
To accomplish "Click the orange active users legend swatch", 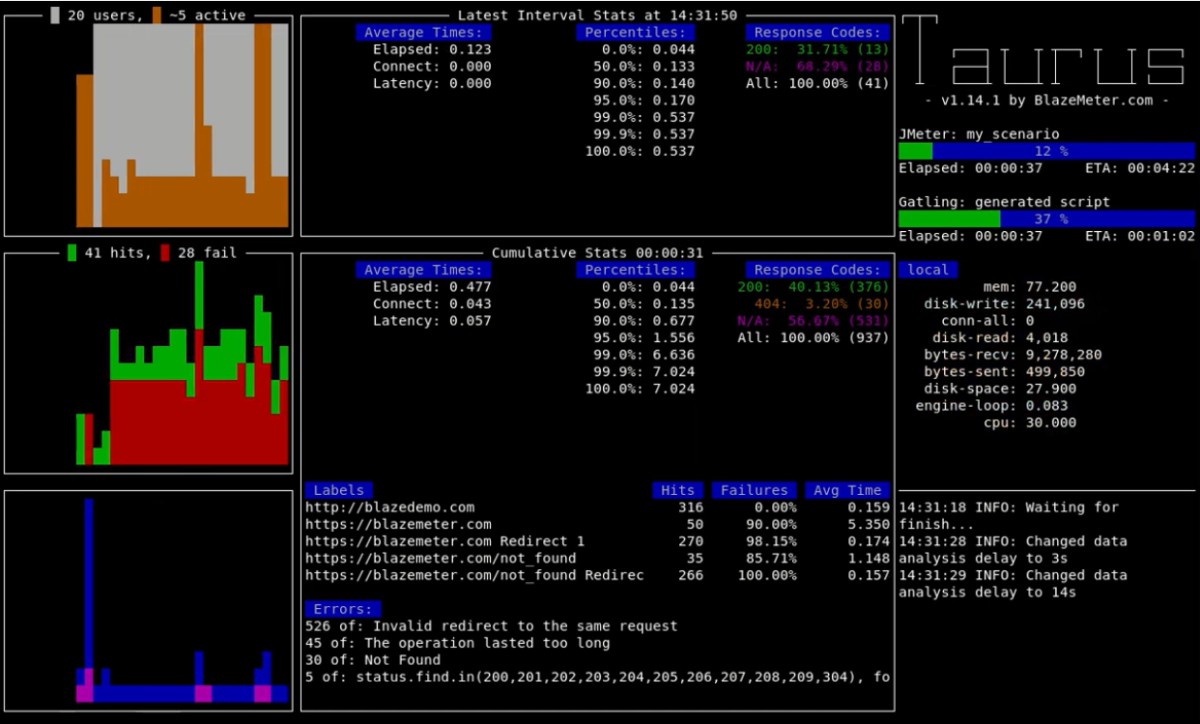I will click(156, 15).
